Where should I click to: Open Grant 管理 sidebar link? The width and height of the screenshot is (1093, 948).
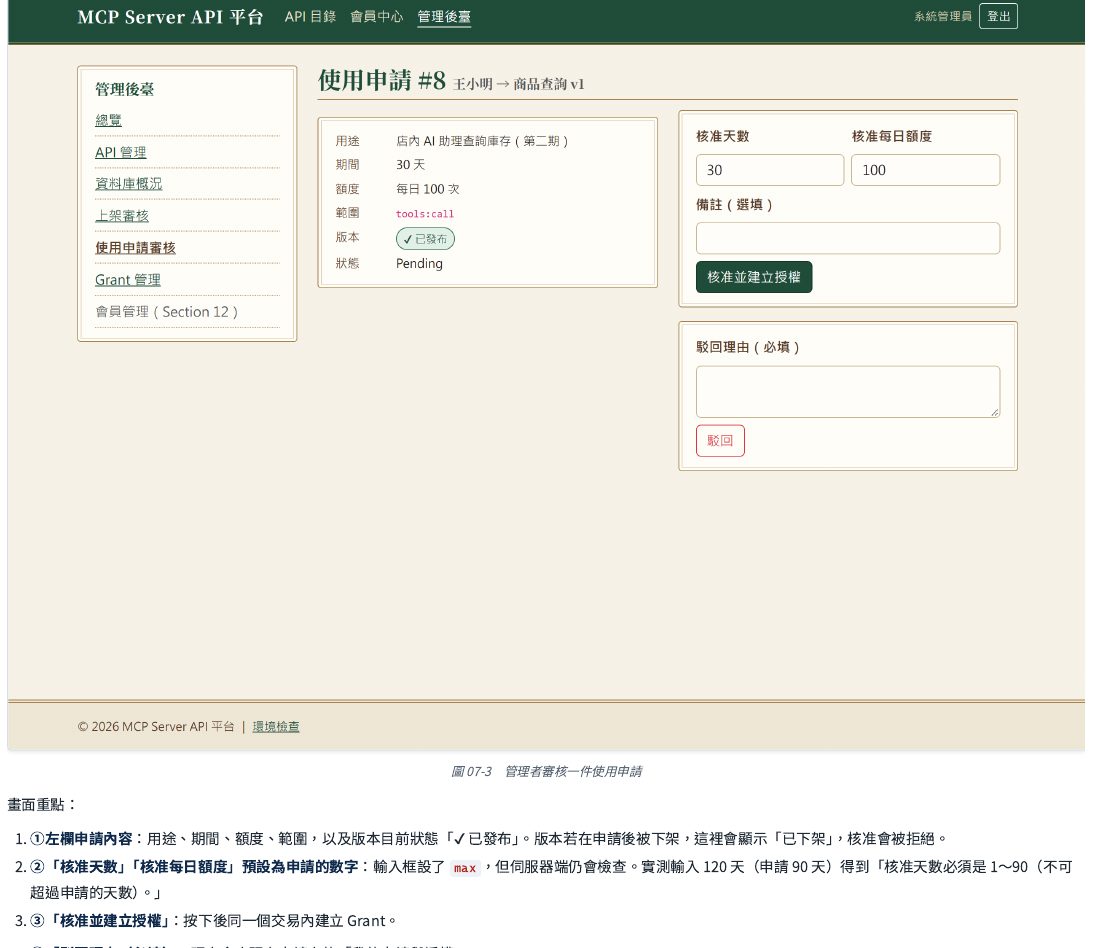point(128,280)
